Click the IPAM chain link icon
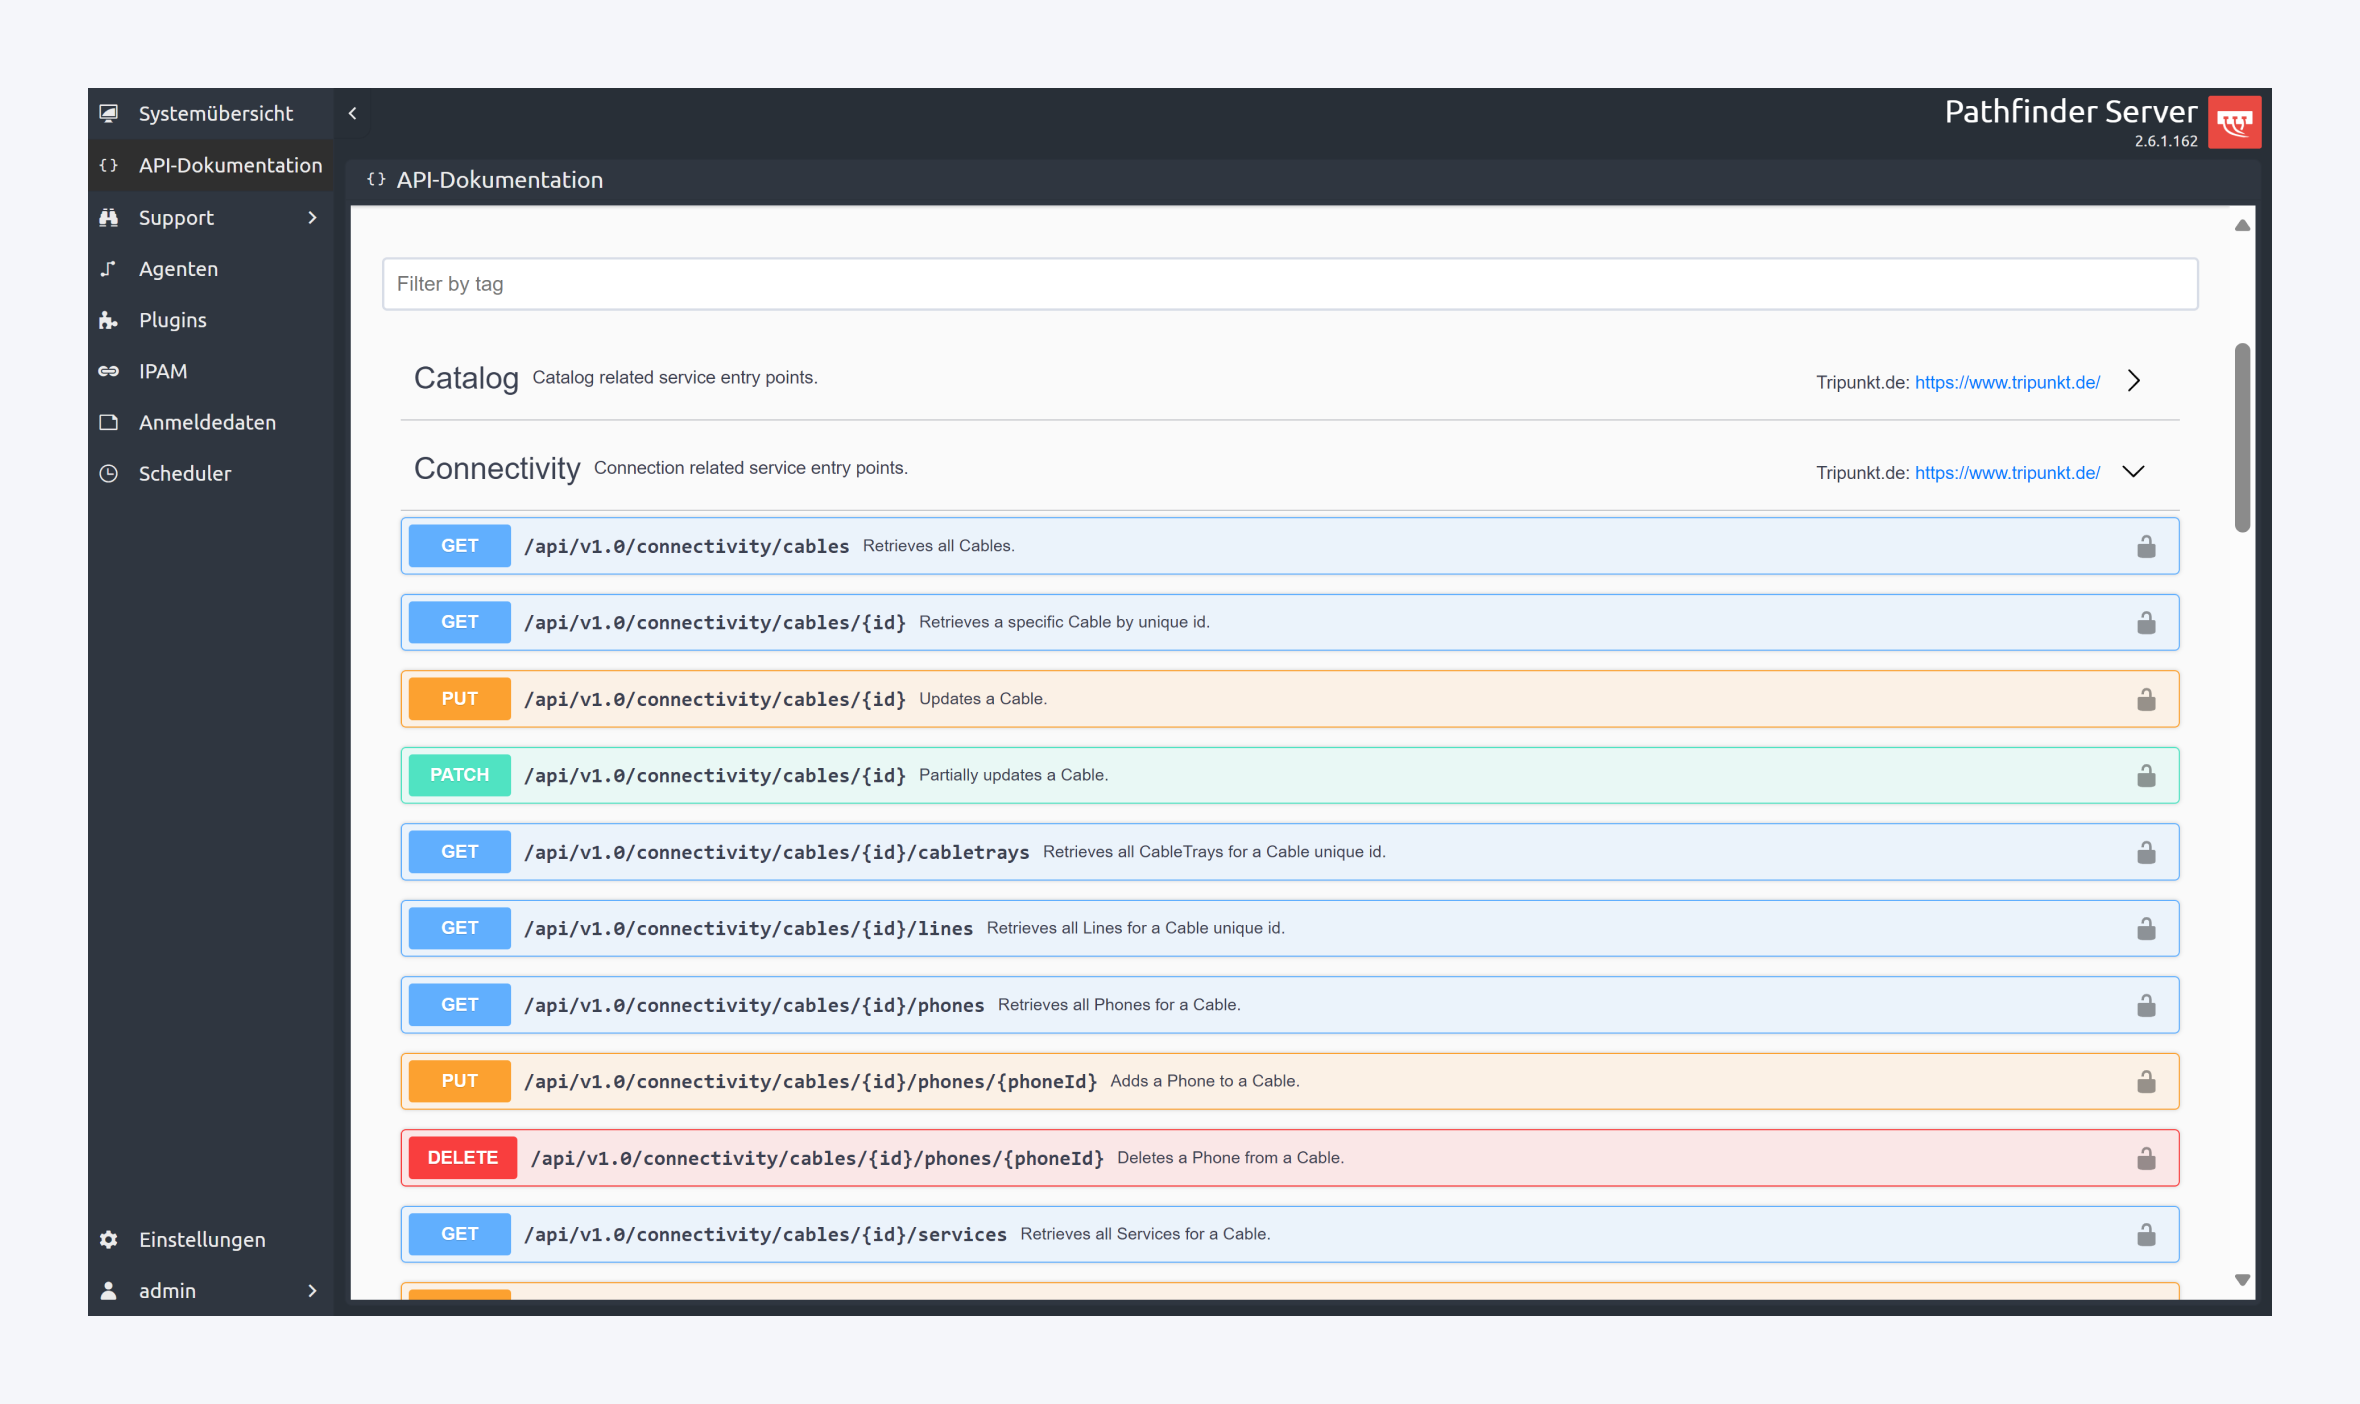The image size is (2360, 1404). 109,371
